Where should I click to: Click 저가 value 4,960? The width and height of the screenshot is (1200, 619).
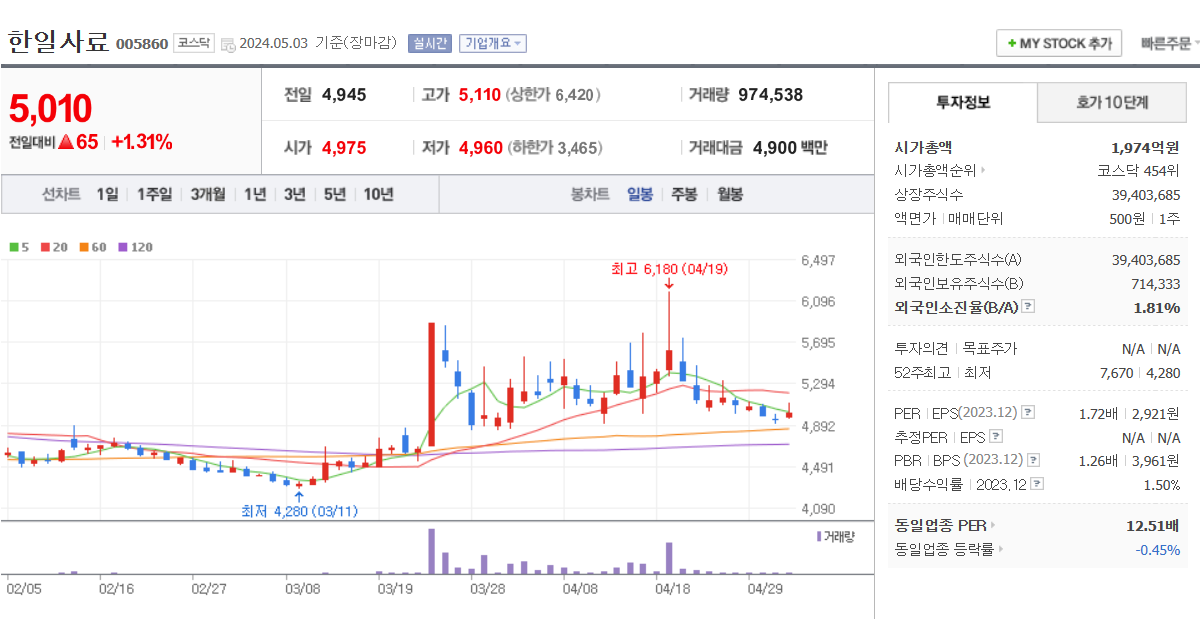pos(480,148)
